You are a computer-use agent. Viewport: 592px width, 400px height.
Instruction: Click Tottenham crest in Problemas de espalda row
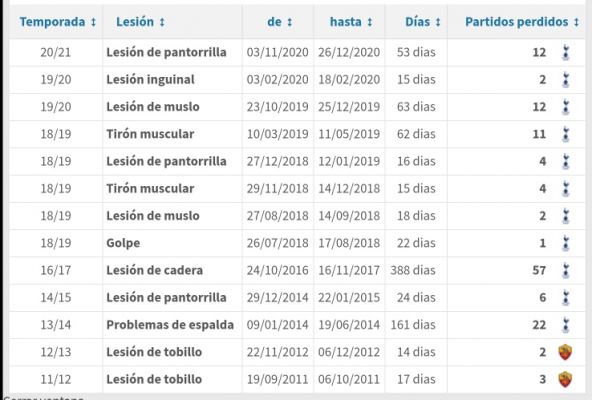point(566,325)
